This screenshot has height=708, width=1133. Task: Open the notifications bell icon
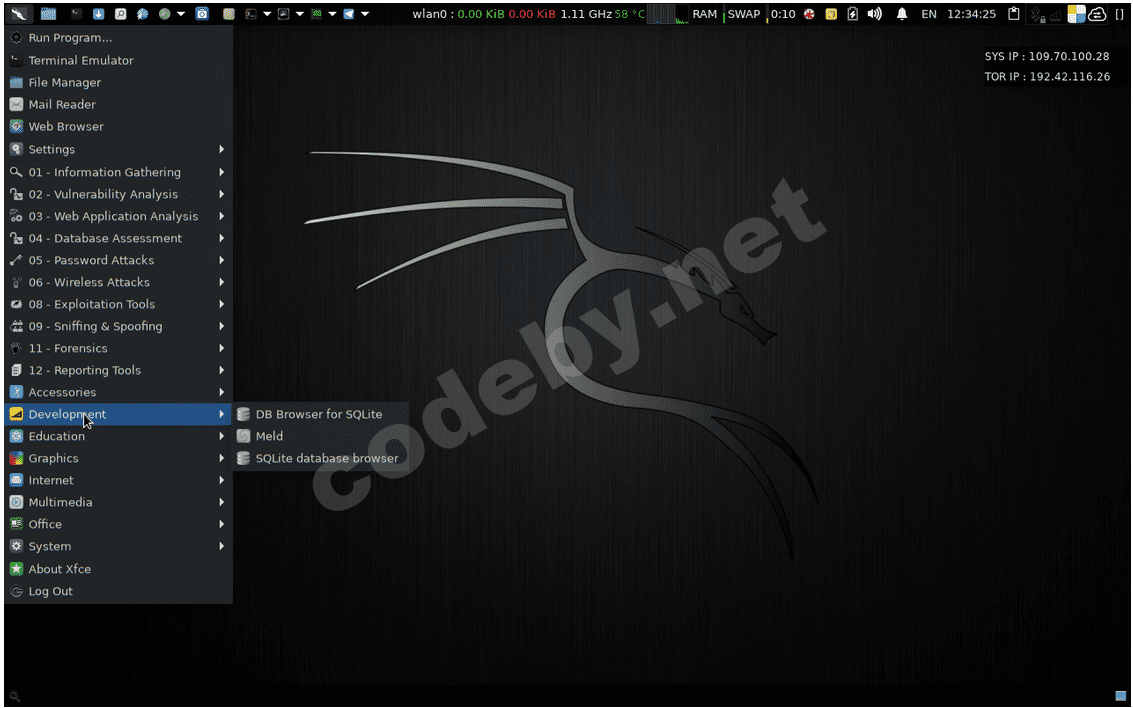pos(902,14)
